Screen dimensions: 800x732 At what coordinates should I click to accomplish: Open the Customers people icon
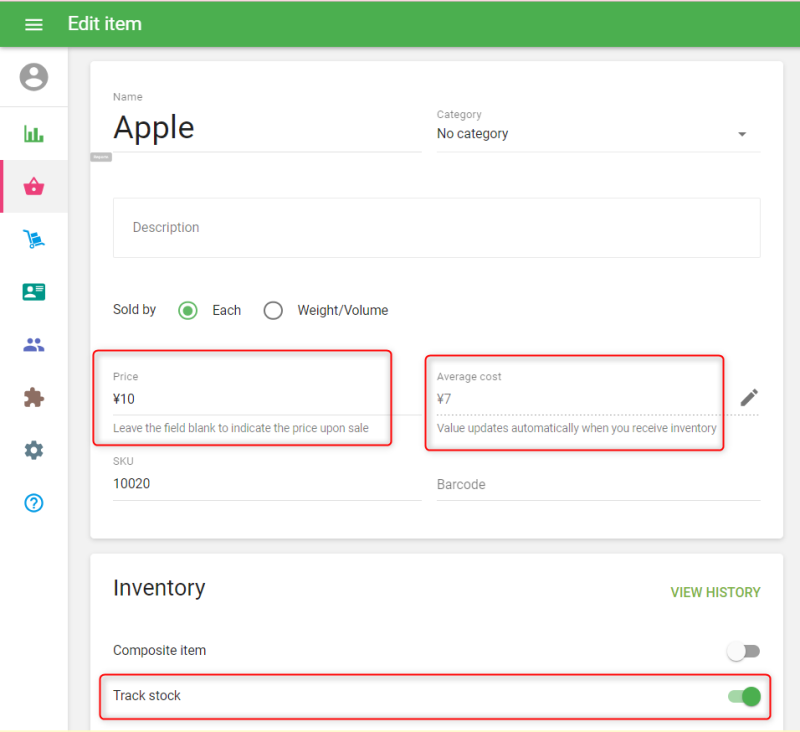tap(34, 345)
